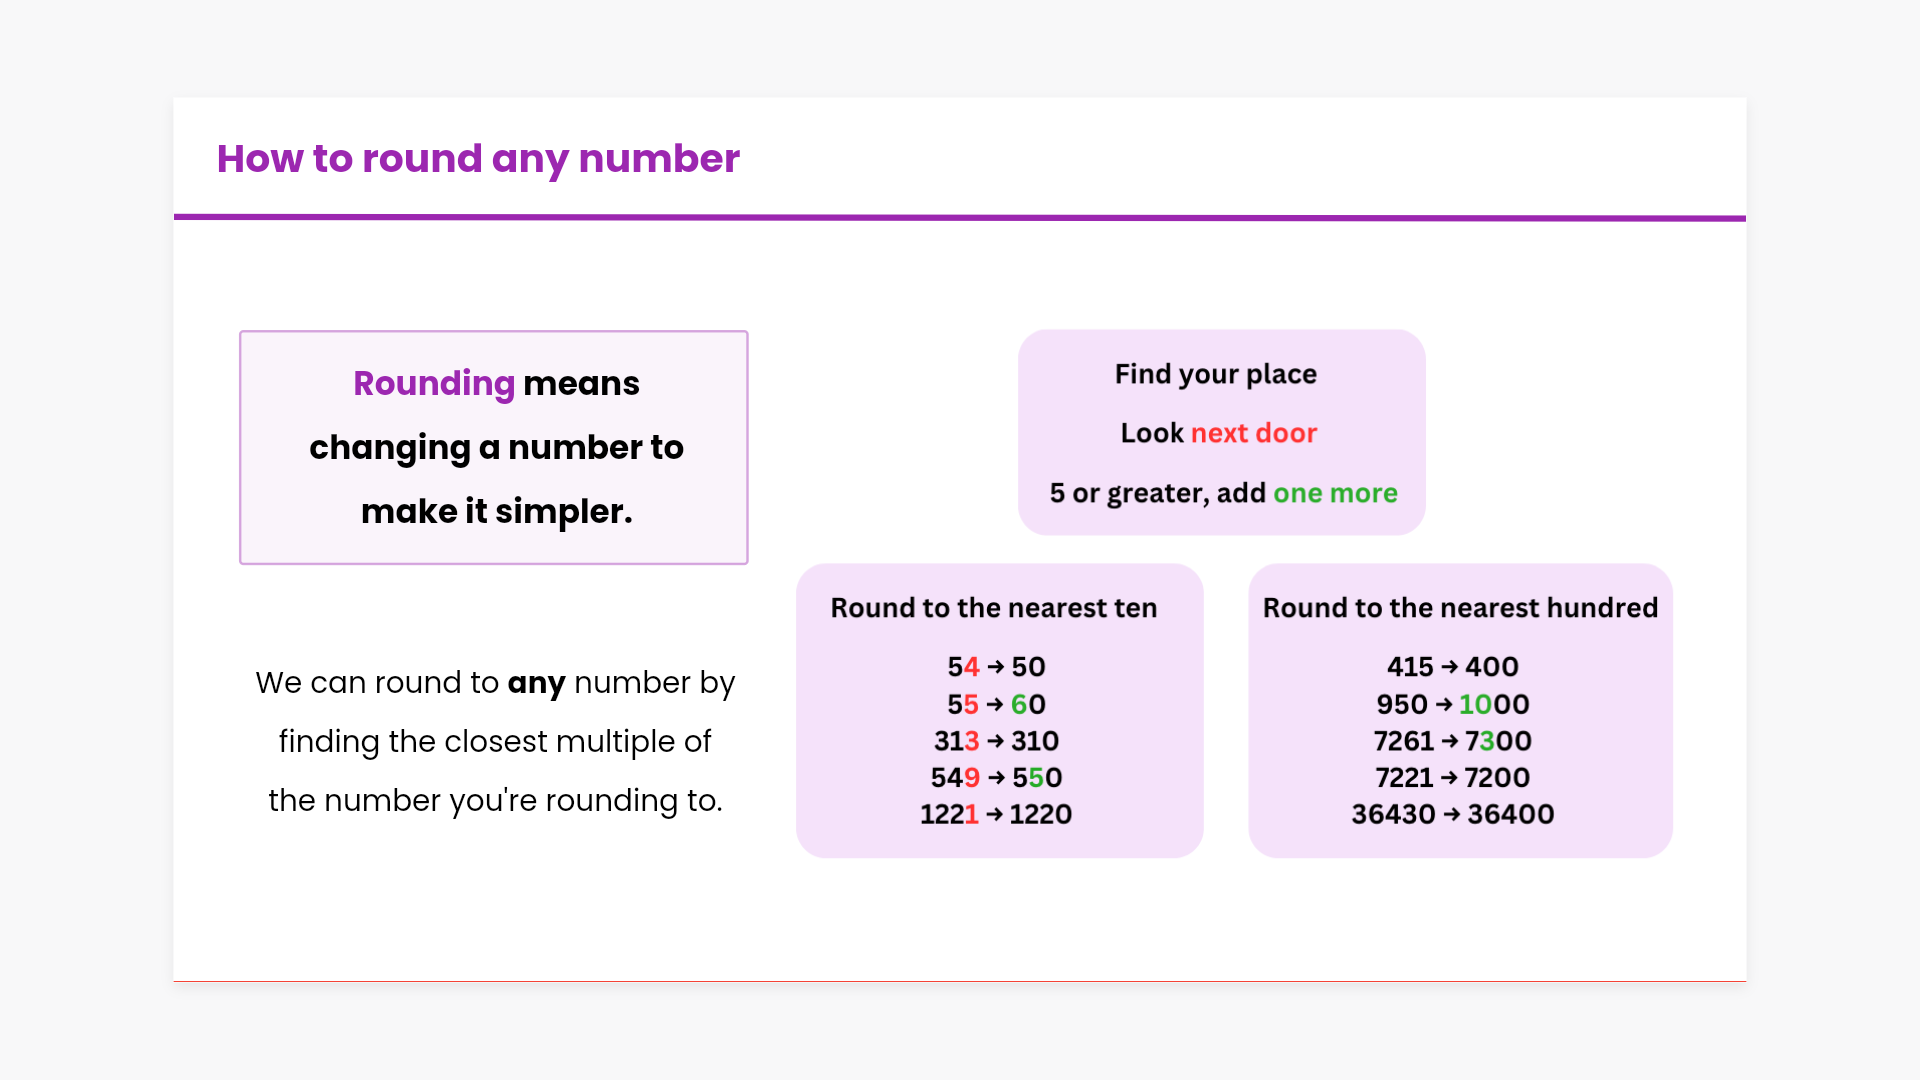Click the example "36430 → 36400"
The width and height of the screenshot is (1920, 1080).
click(1452, 815)
